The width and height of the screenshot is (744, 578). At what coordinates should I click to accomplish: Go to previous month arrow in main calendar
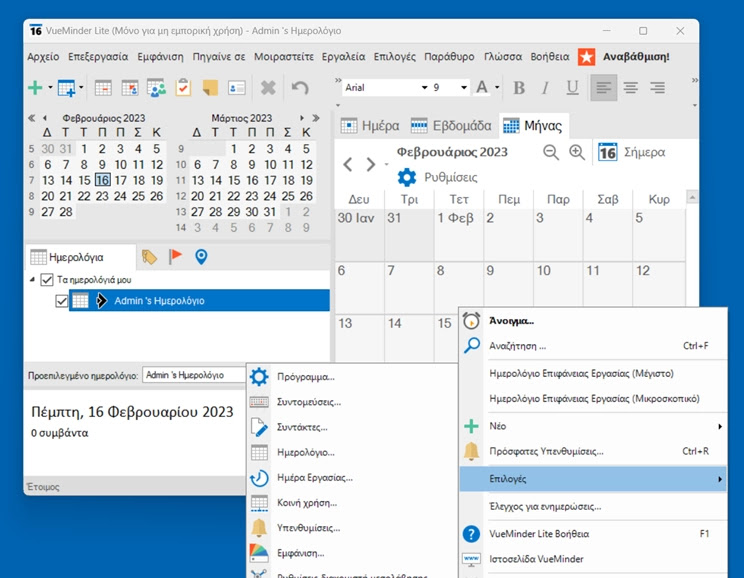348,165
